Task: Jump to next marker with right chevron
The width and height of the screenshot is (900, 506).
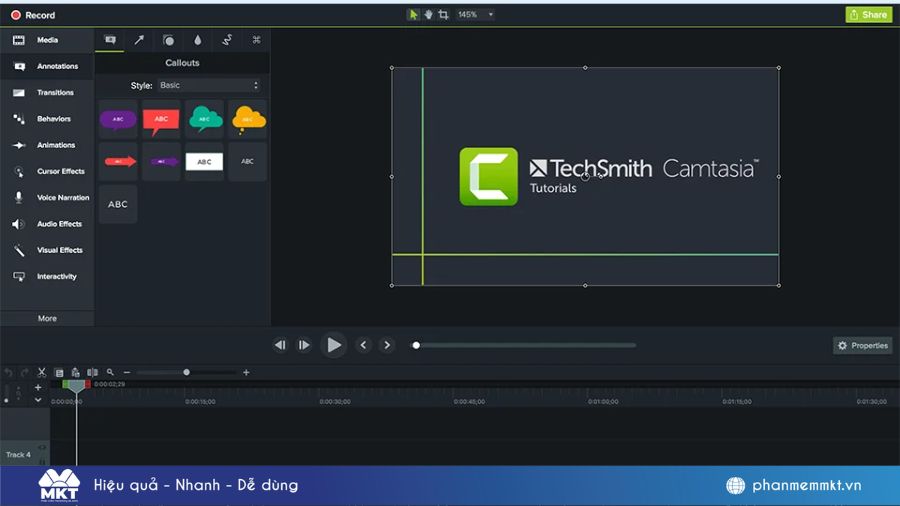Action: tap(387, 345)
